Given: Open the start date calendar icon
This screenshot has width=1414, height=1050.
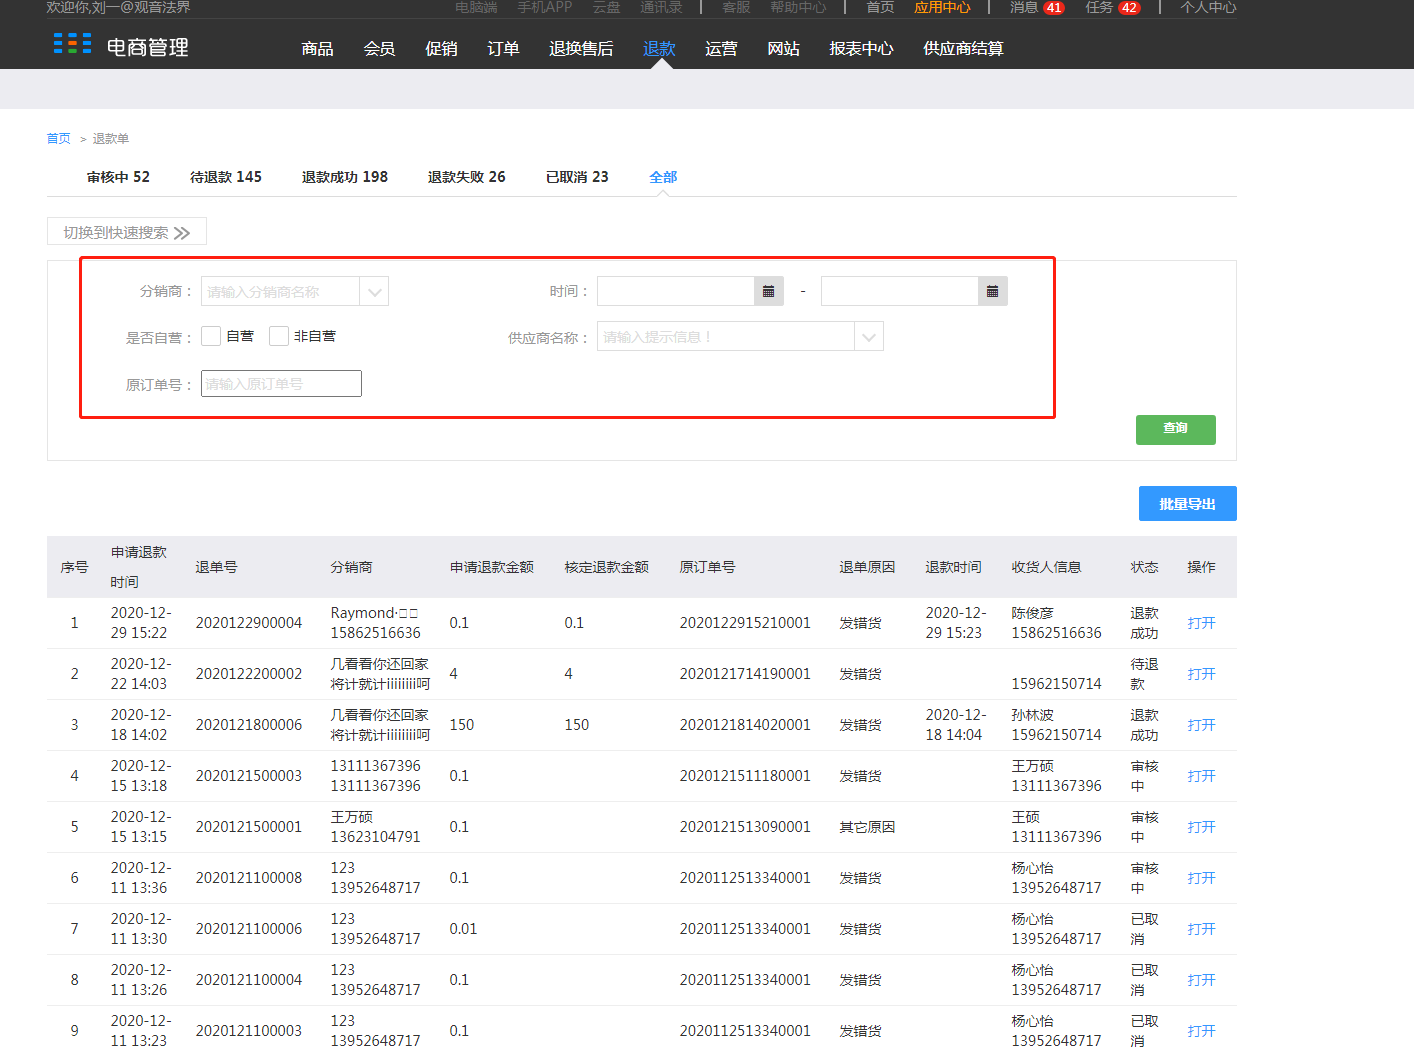Looking at the screenshot, I should 768,291.
